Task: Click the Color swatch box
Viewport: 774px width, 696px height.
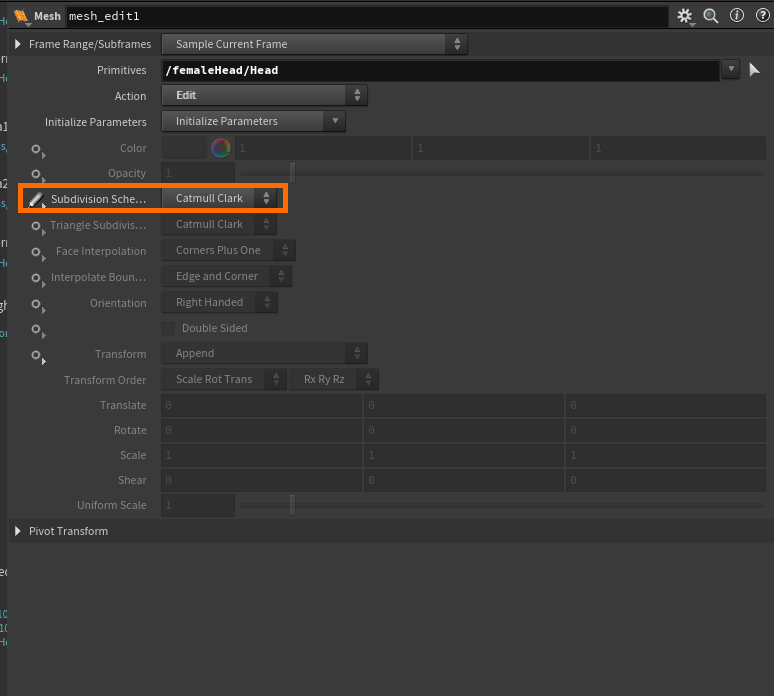Action: coord(184,148)
